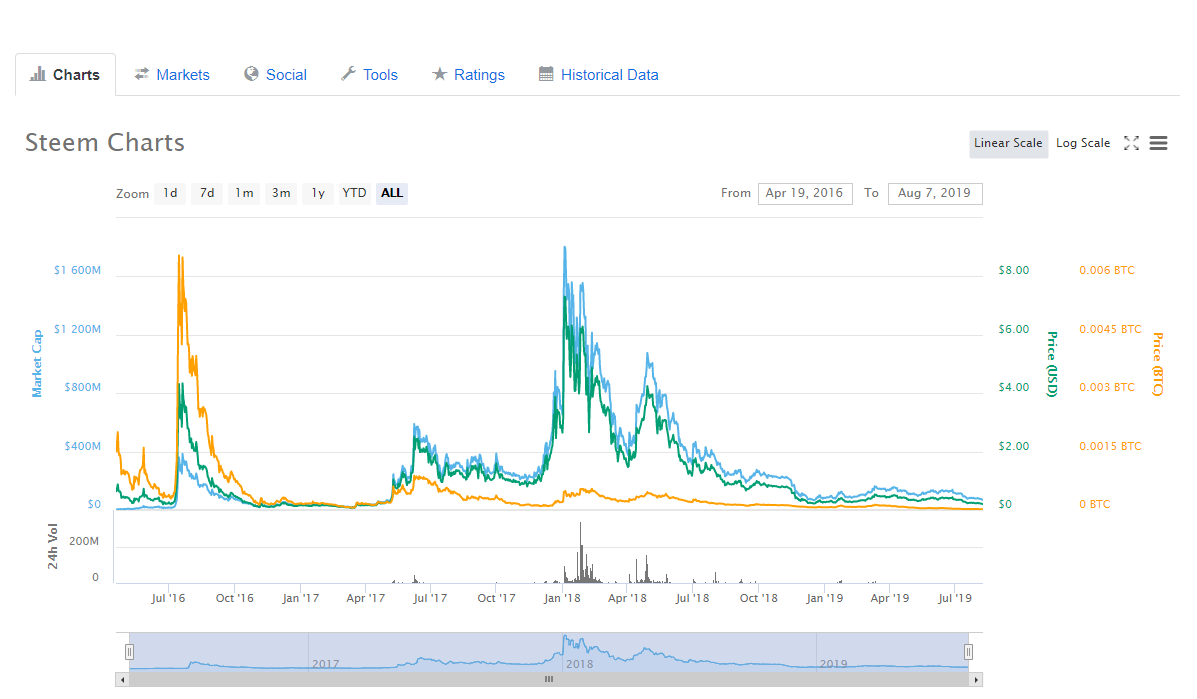The width and height of the screenshot is (1197, 699).
Task: Grab the left navigator range handle
Action: [x=130, y=652]
